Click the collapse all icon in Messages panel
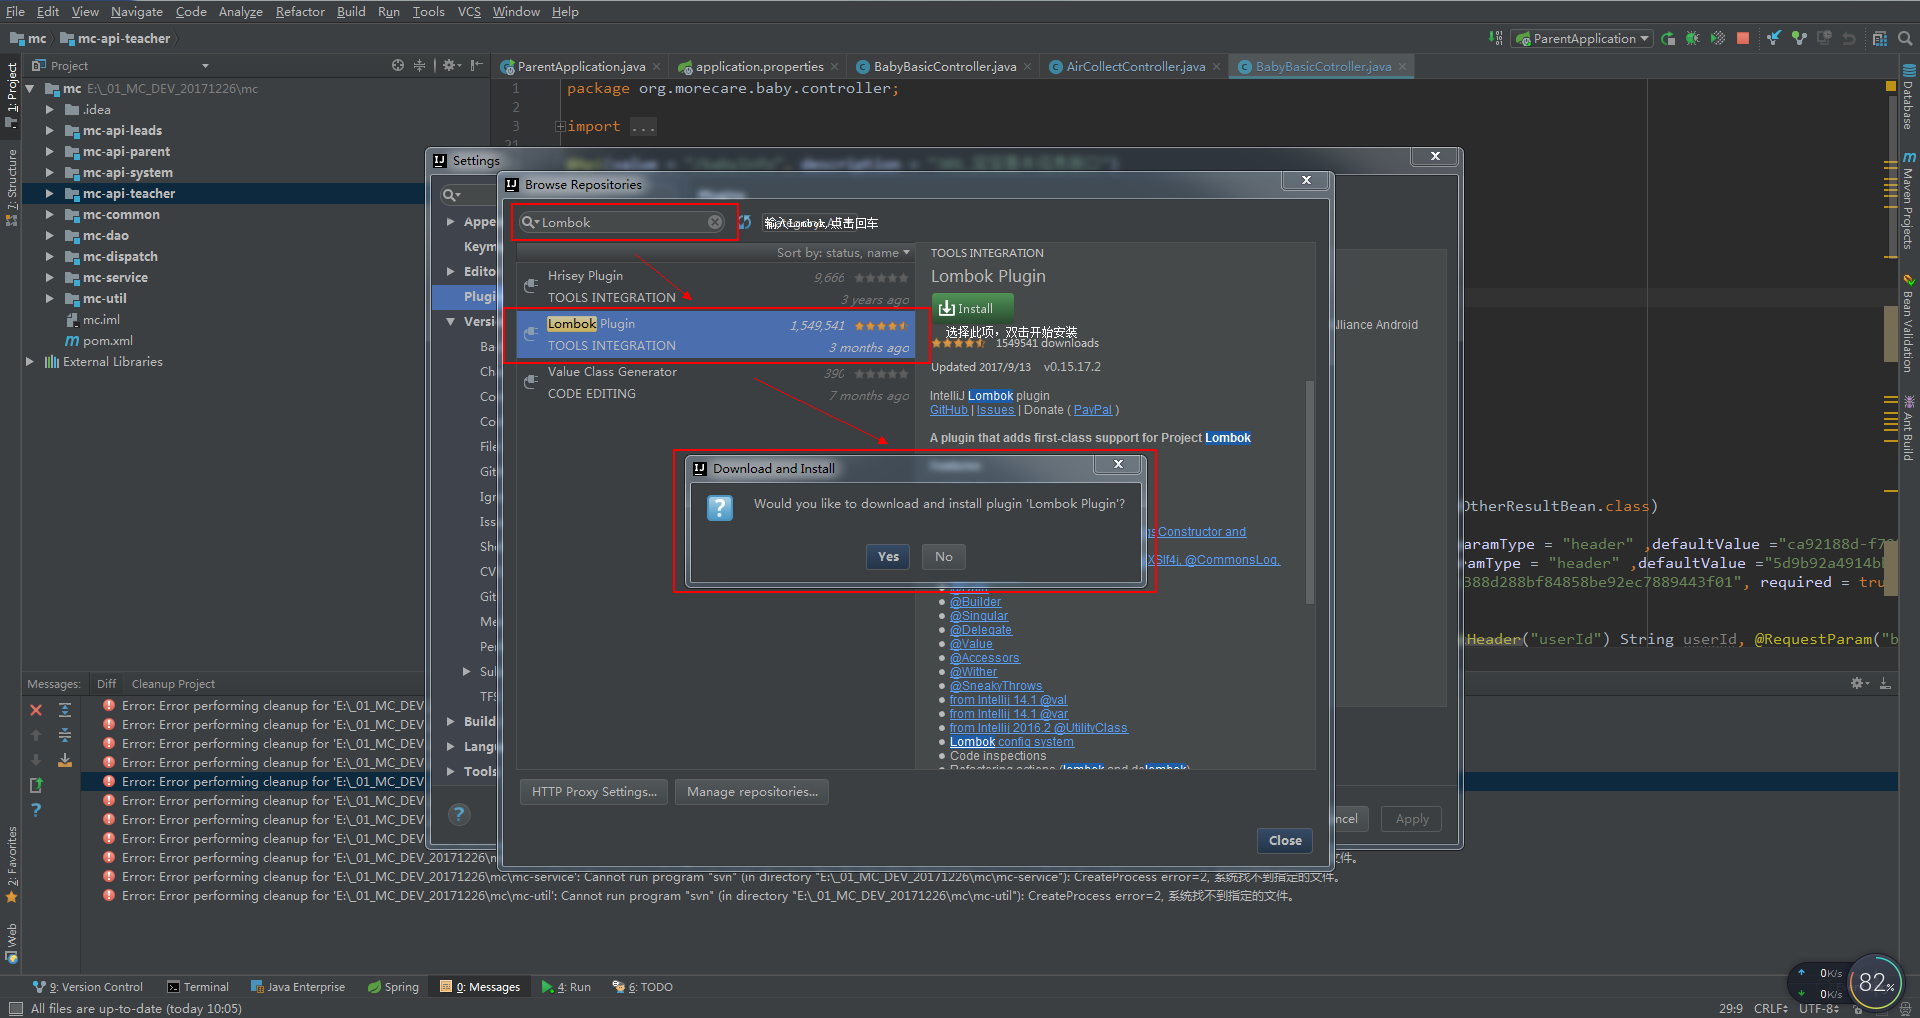1920x1018 pixels. 64,735
